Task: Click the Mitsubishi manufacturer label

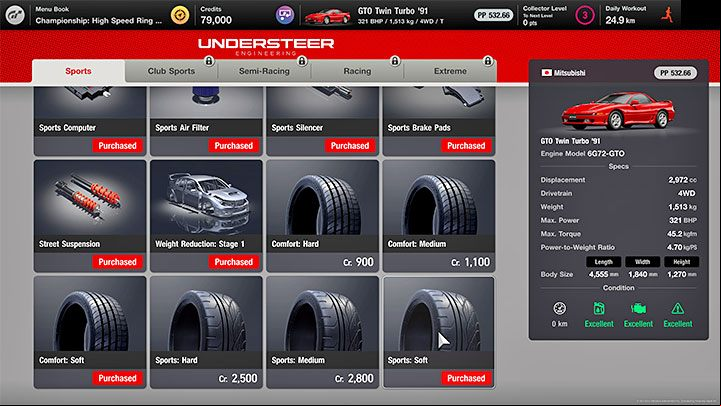Action: tap(569, 73)
